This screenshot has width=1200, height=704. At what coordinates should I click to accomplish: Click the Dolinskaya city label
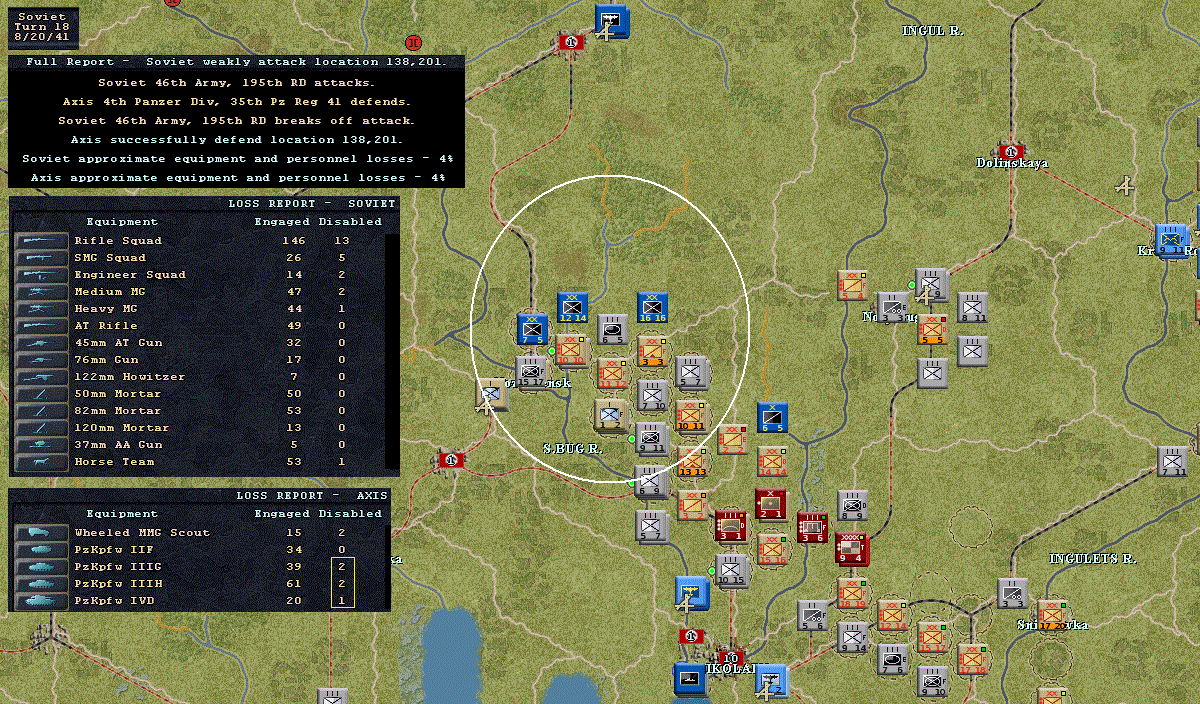coord(1012,162)
